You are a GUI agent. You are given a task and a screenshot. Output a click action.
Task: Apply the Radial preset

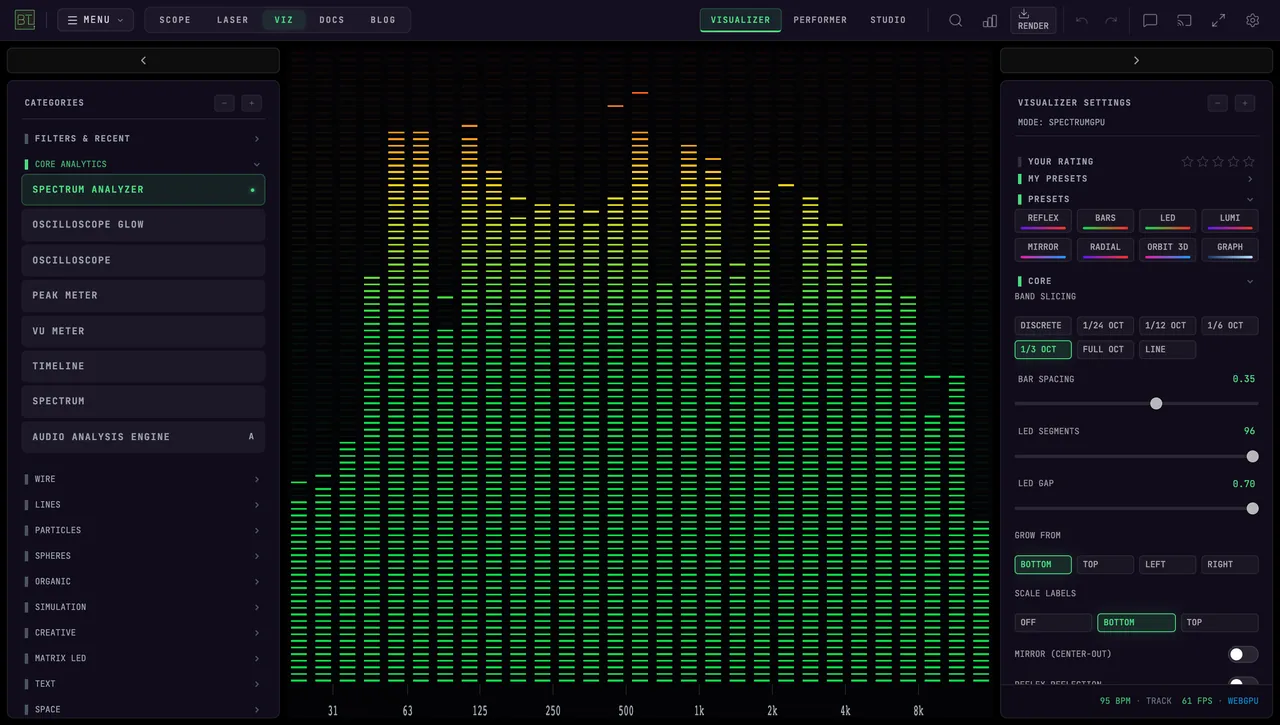[x=1105, y=248]
